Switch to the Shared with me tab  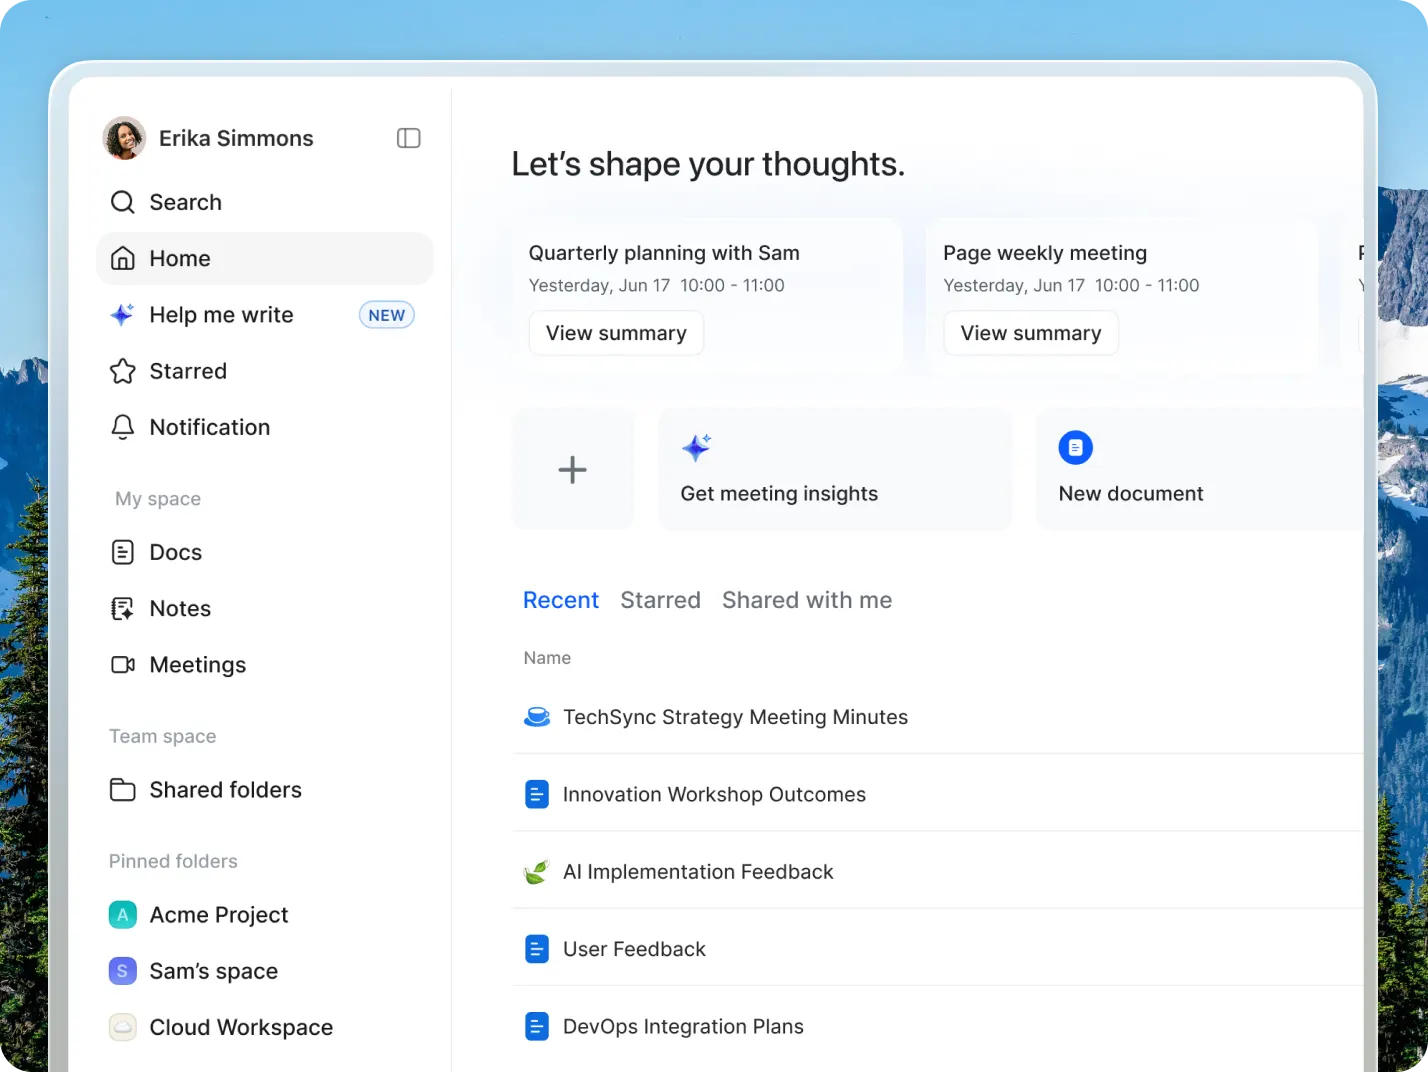[x=807, y=600]
